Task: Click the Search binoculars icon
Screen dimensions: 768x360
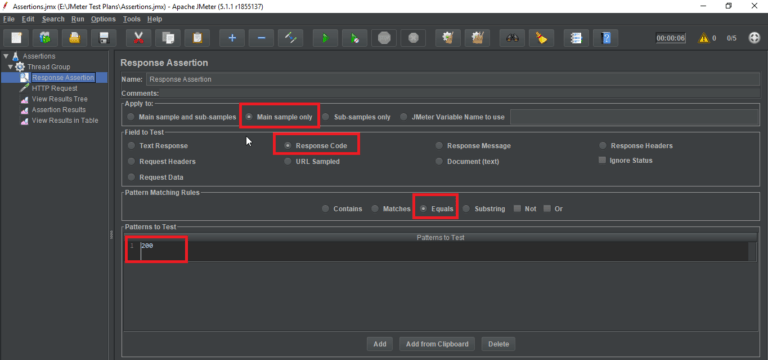Action: (x=512, y=38)
